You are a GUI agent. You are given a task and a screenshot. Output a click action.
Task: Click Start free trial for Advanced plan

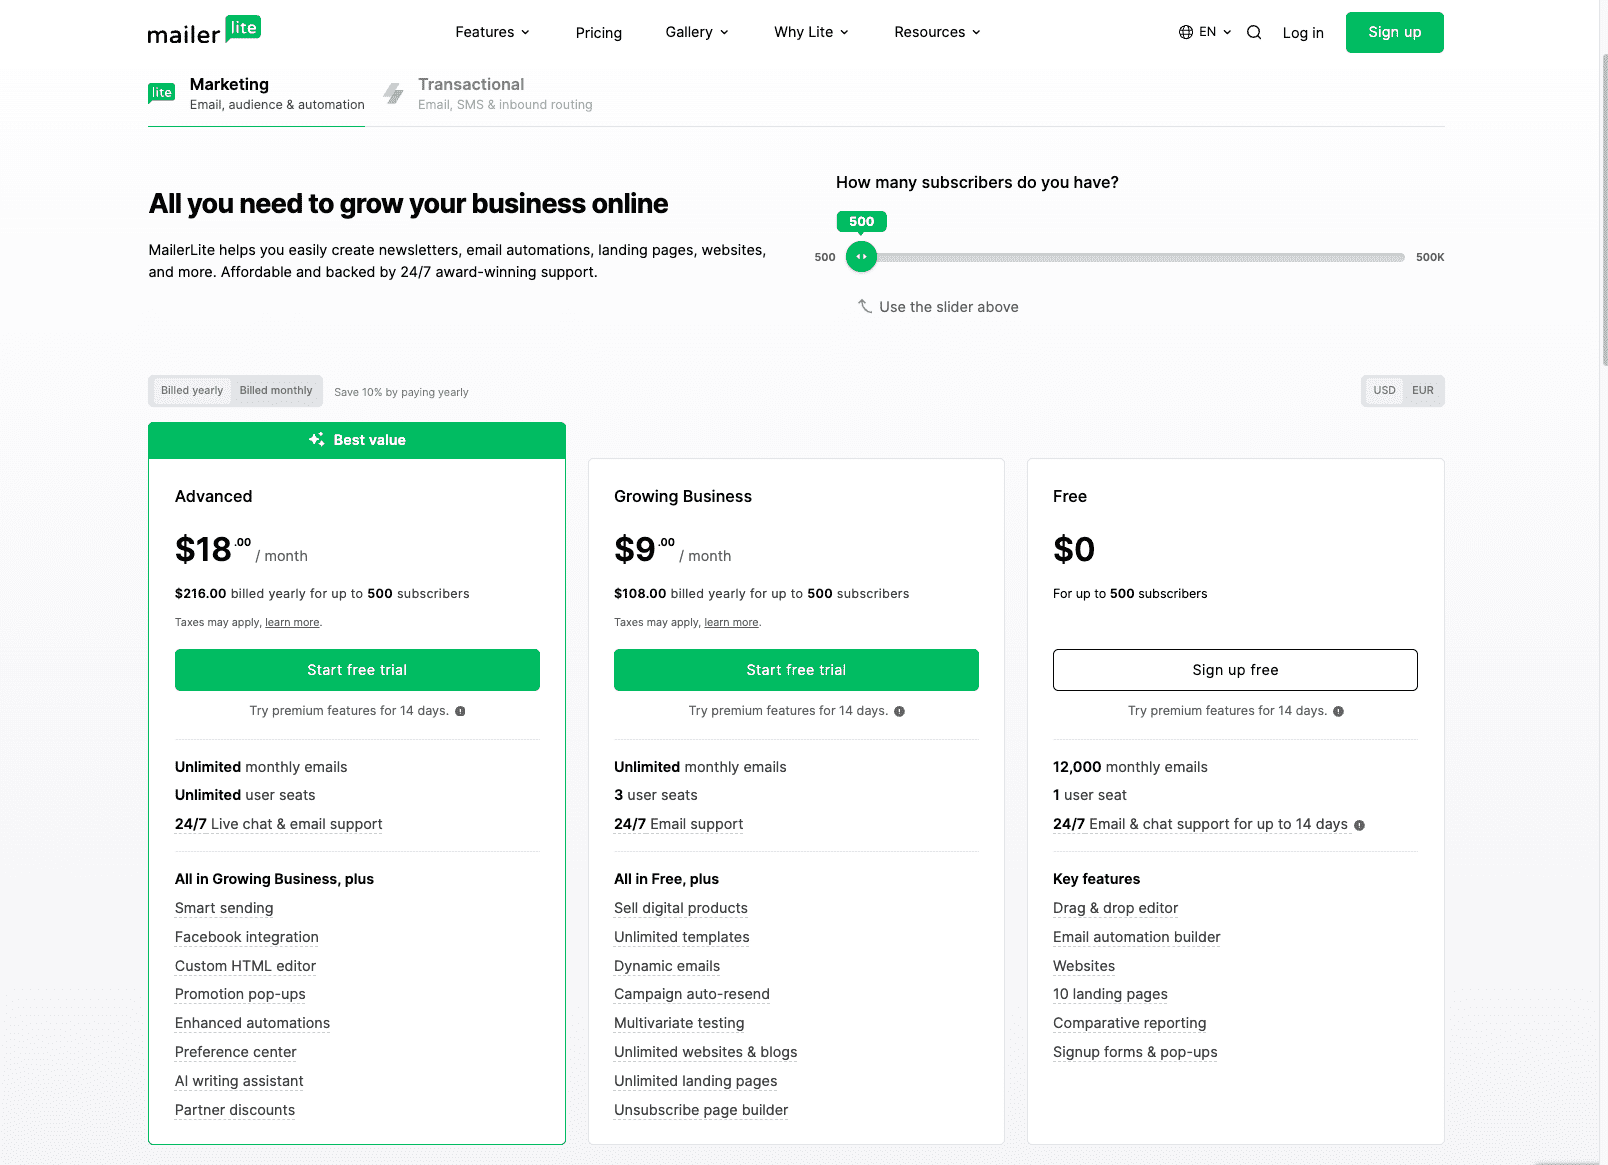[357, 670]
